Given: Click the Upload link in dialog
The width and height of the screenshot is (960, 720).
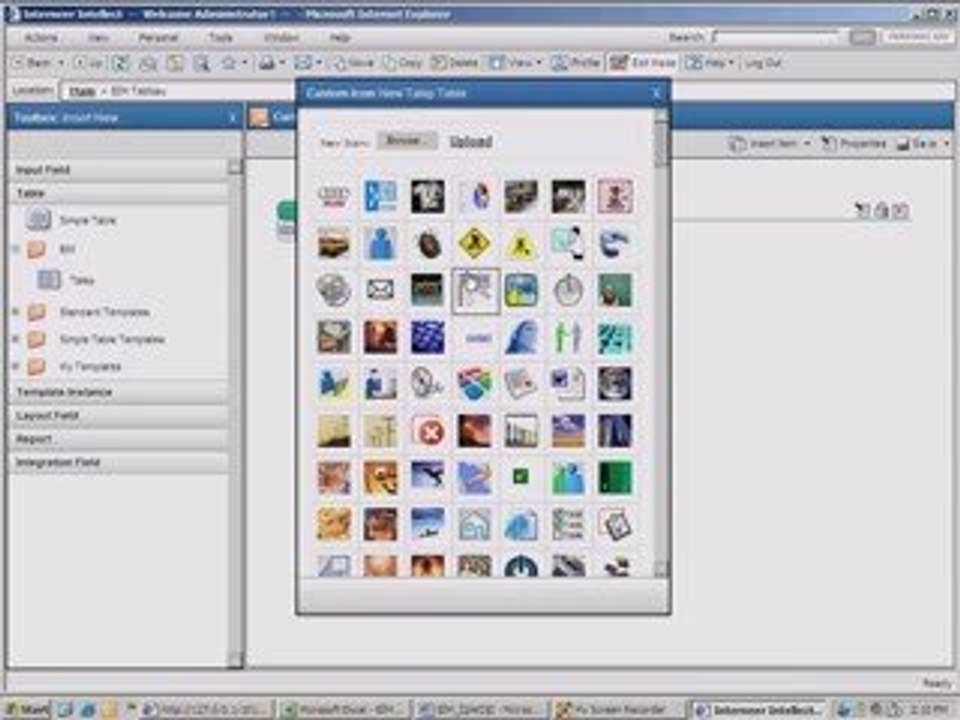Looking at the screenshot, I should point(471,142).
